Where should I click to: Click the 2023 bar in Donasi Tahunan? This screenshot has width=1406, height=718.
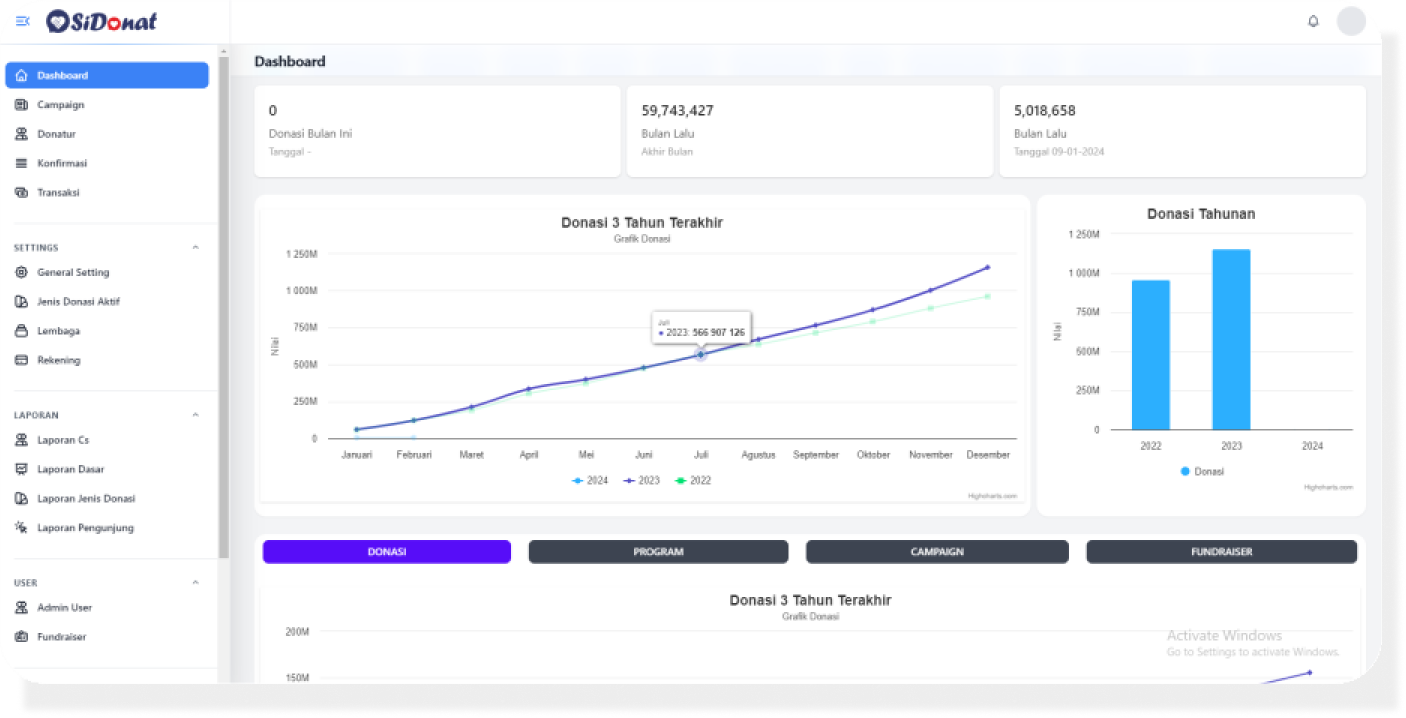point(1231,340)
